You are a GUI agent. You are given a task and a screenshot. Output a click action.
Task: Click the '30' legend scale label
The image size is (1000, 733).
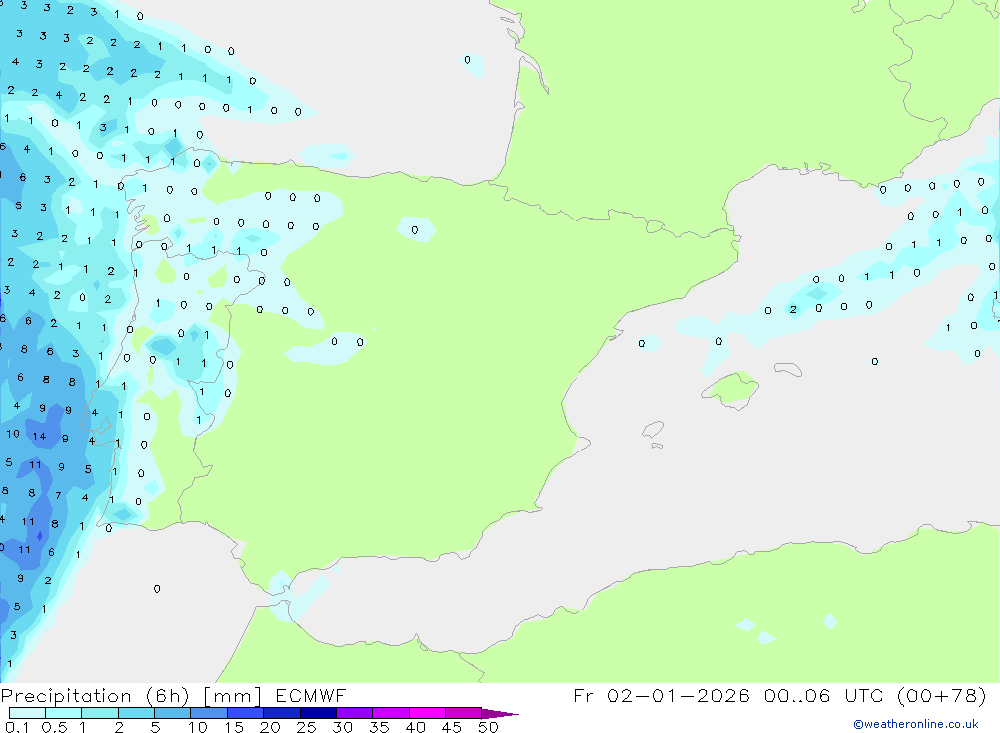tap(342, 727)
